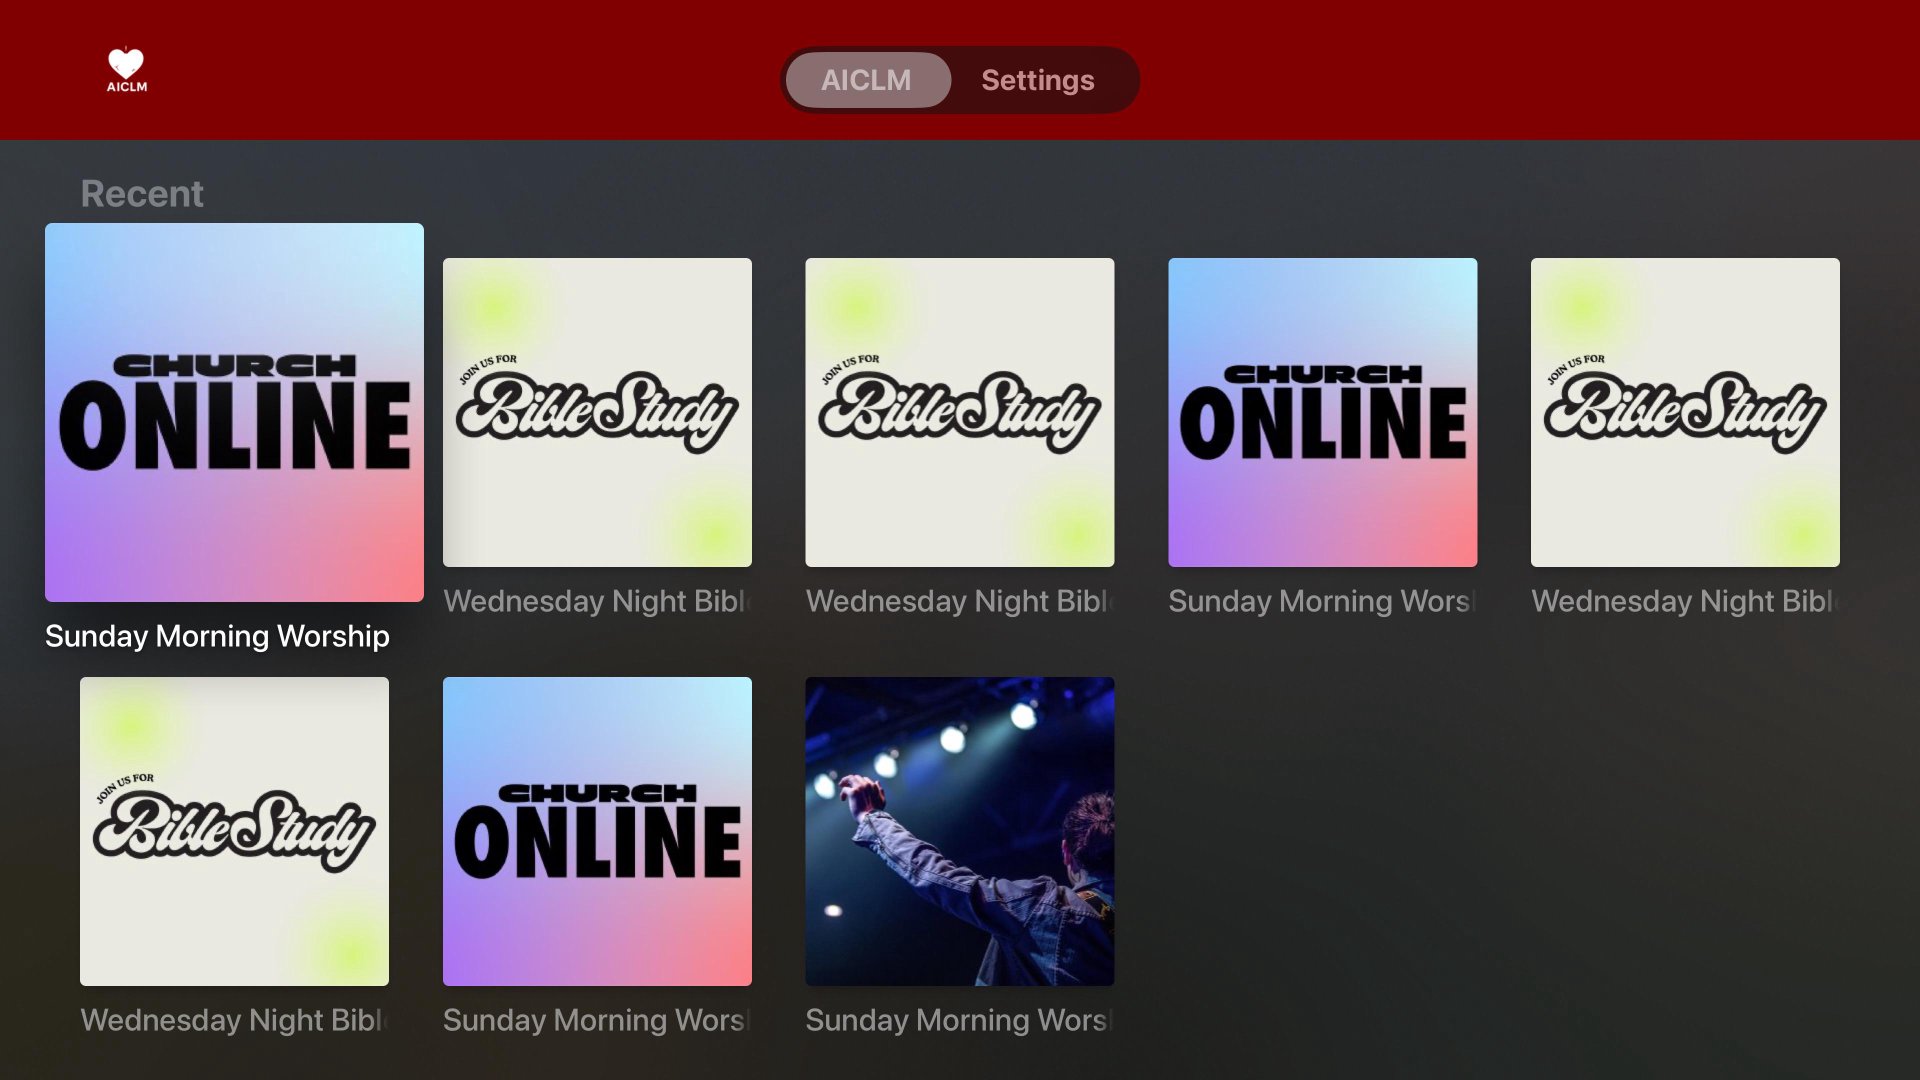1920x1080 pixels.
Task: Click title under the concert photo
Action: coord(959,1020)
